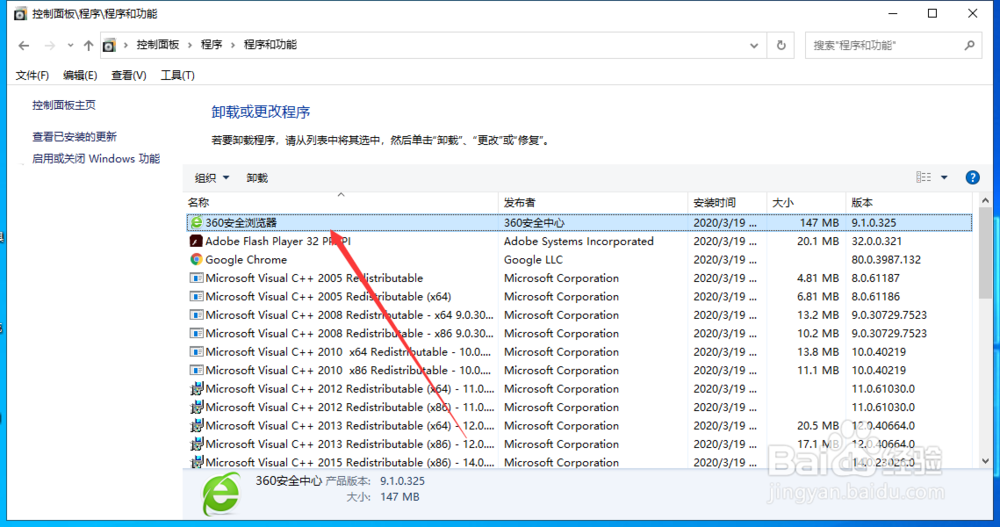Viewport: 1000px width, 527px height.
Task: Click the change view icon
Action: point(923,177)
